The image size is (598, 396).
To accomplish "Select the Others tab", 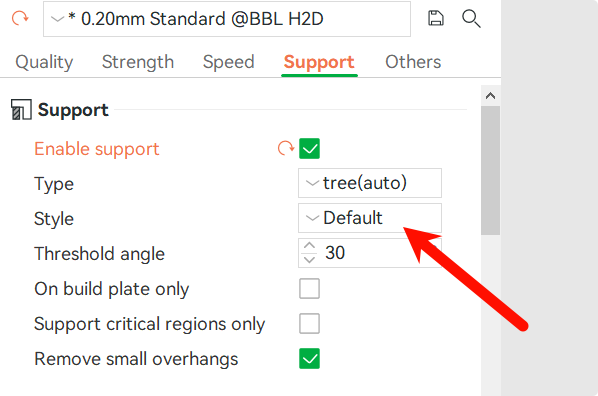I will click(413, 62).
